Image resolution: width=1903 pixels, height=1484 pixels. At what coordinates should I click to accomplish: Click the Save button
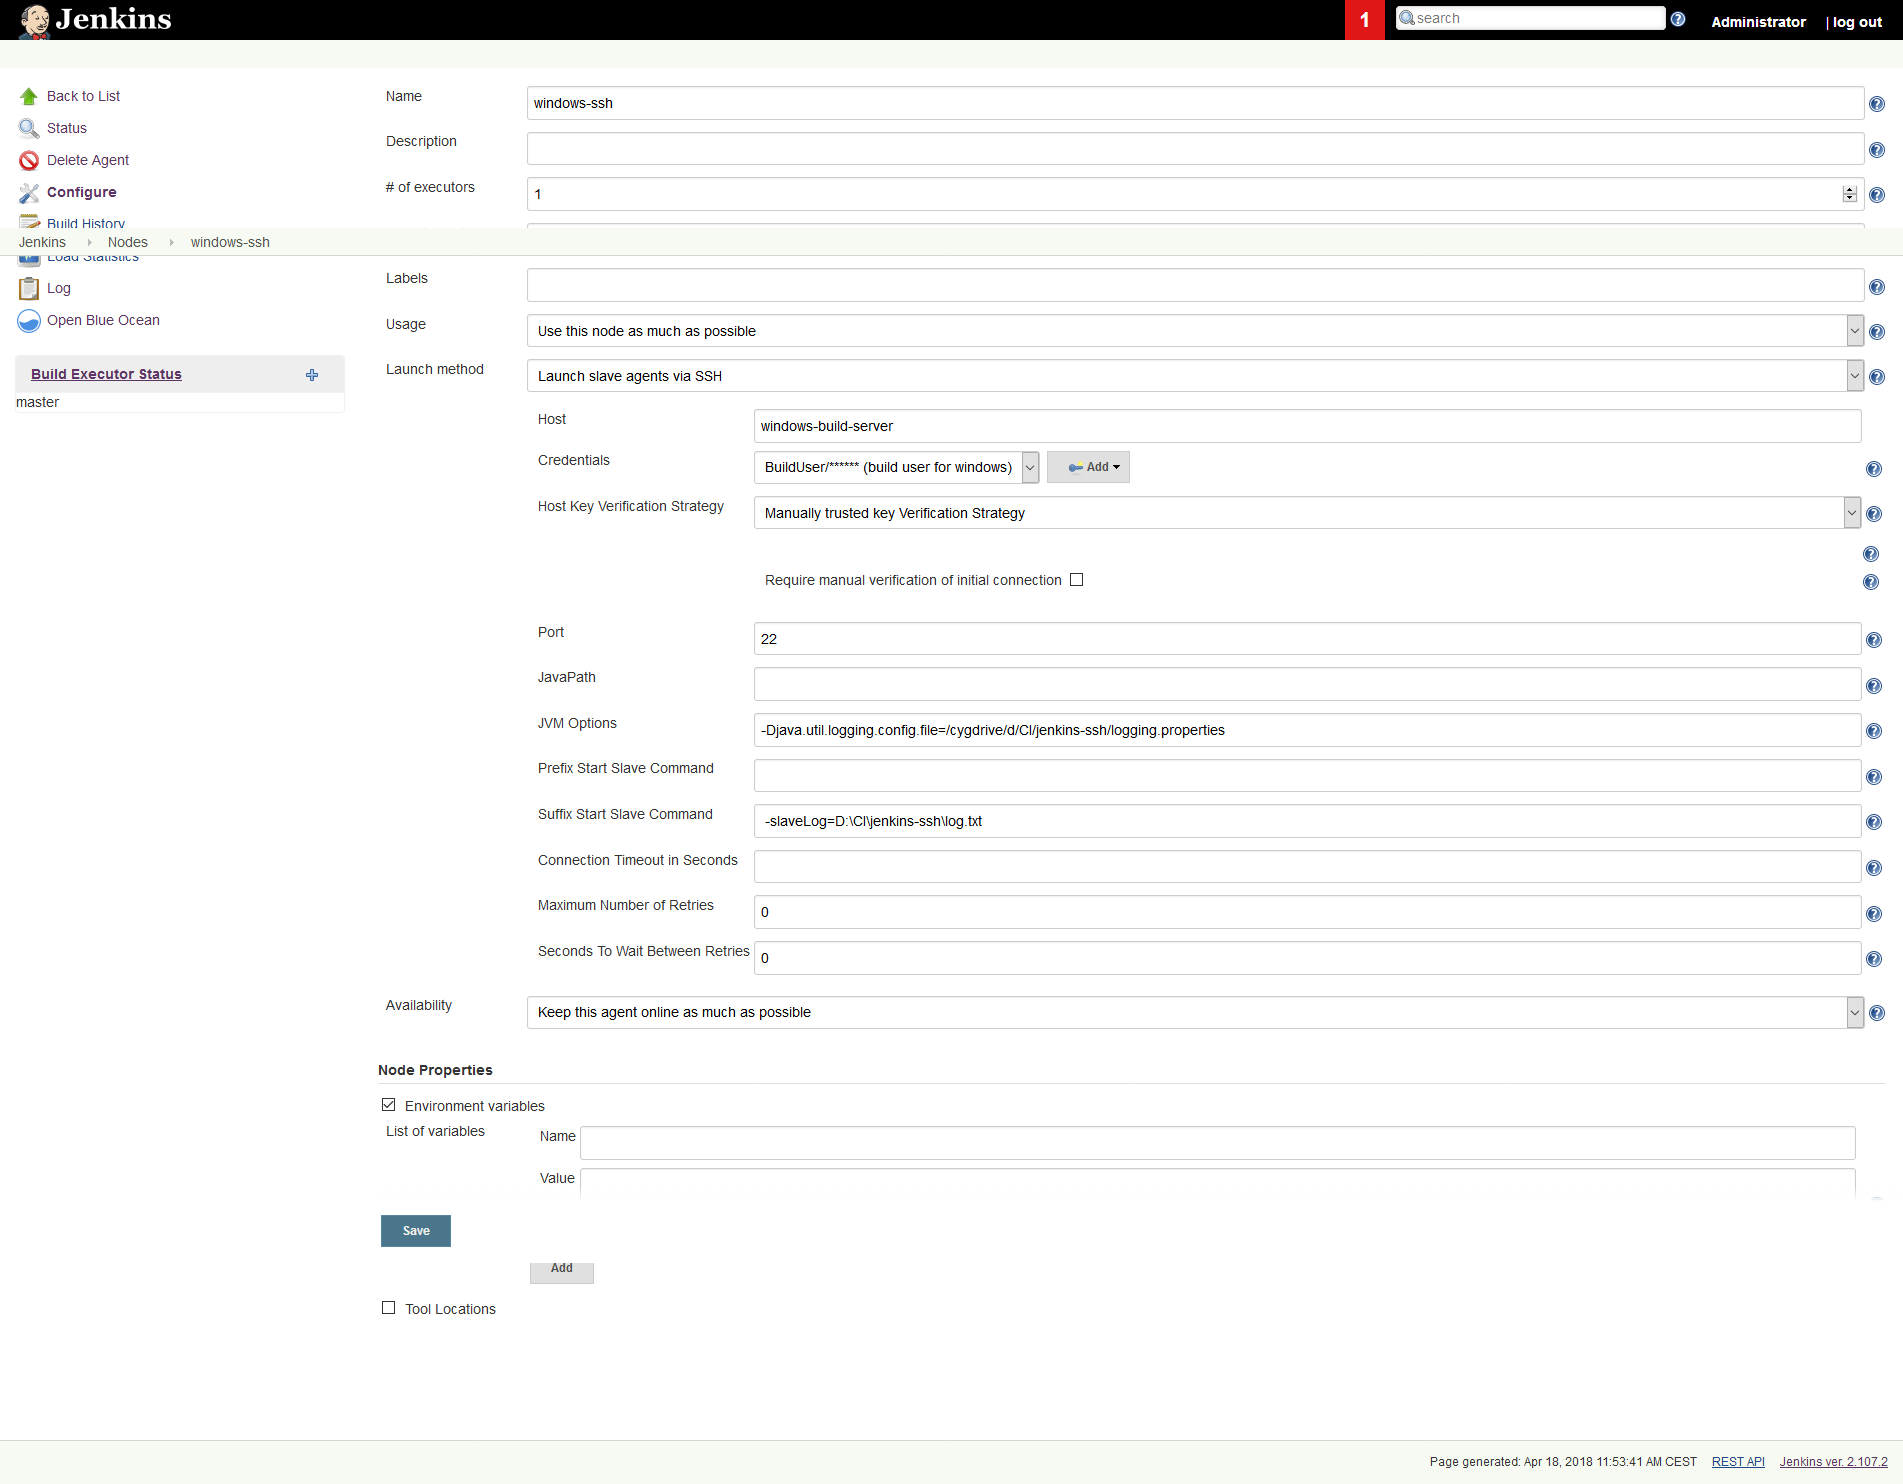(x=416, y=1231)
